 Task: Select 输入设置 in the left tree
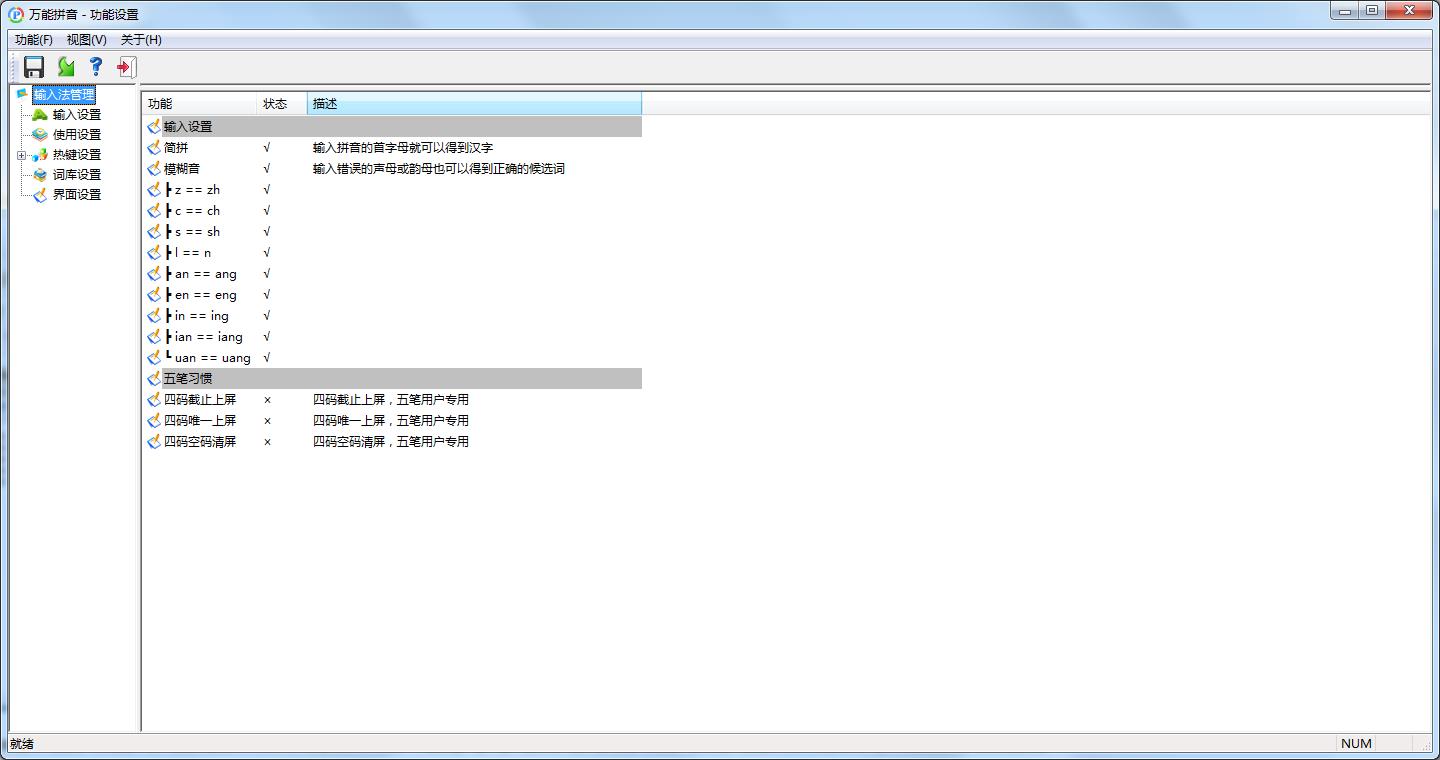77,115
